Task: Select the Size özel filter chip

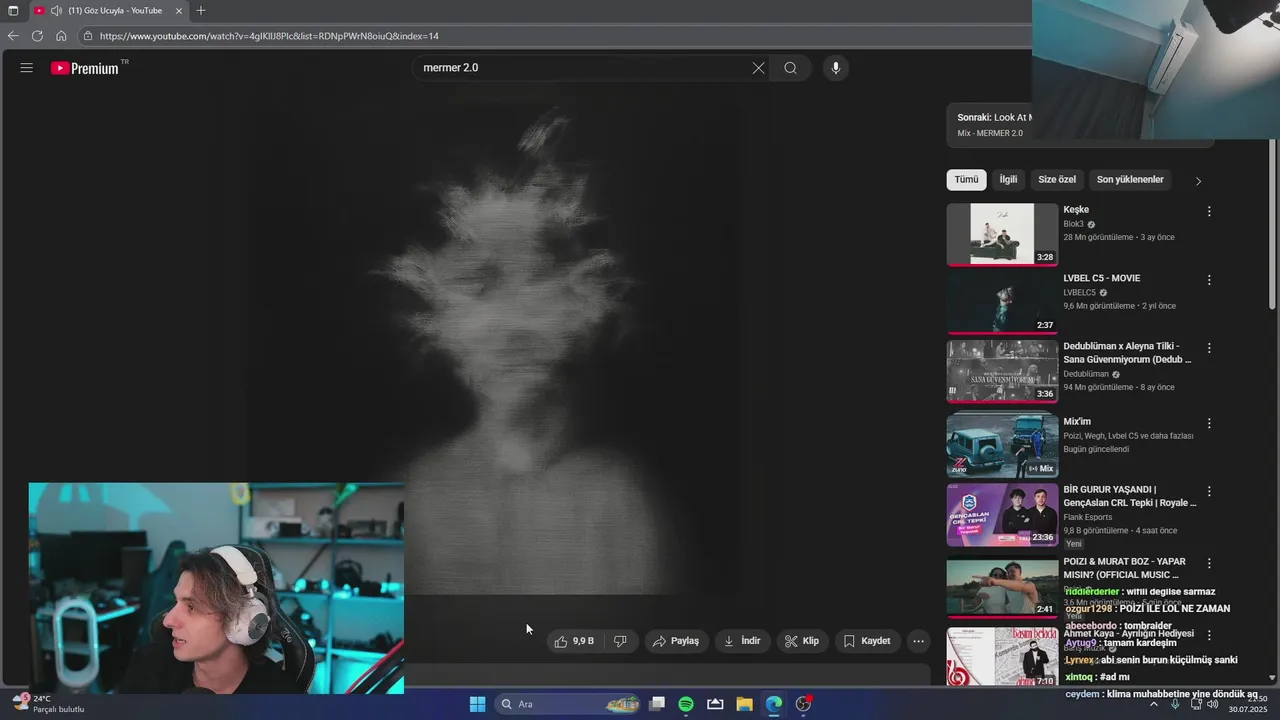Action: tap(1057, 180)
